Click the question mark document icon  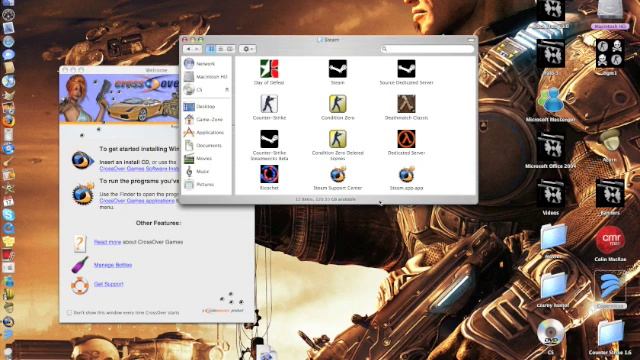pyautogui.click(x=80, y=243)
